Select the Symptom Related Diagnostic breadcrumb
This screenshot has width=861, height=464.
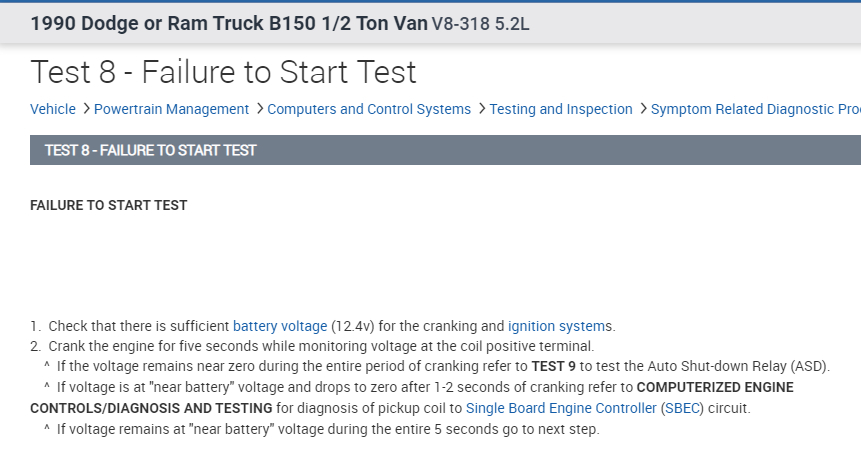click(x=755, y=109)
